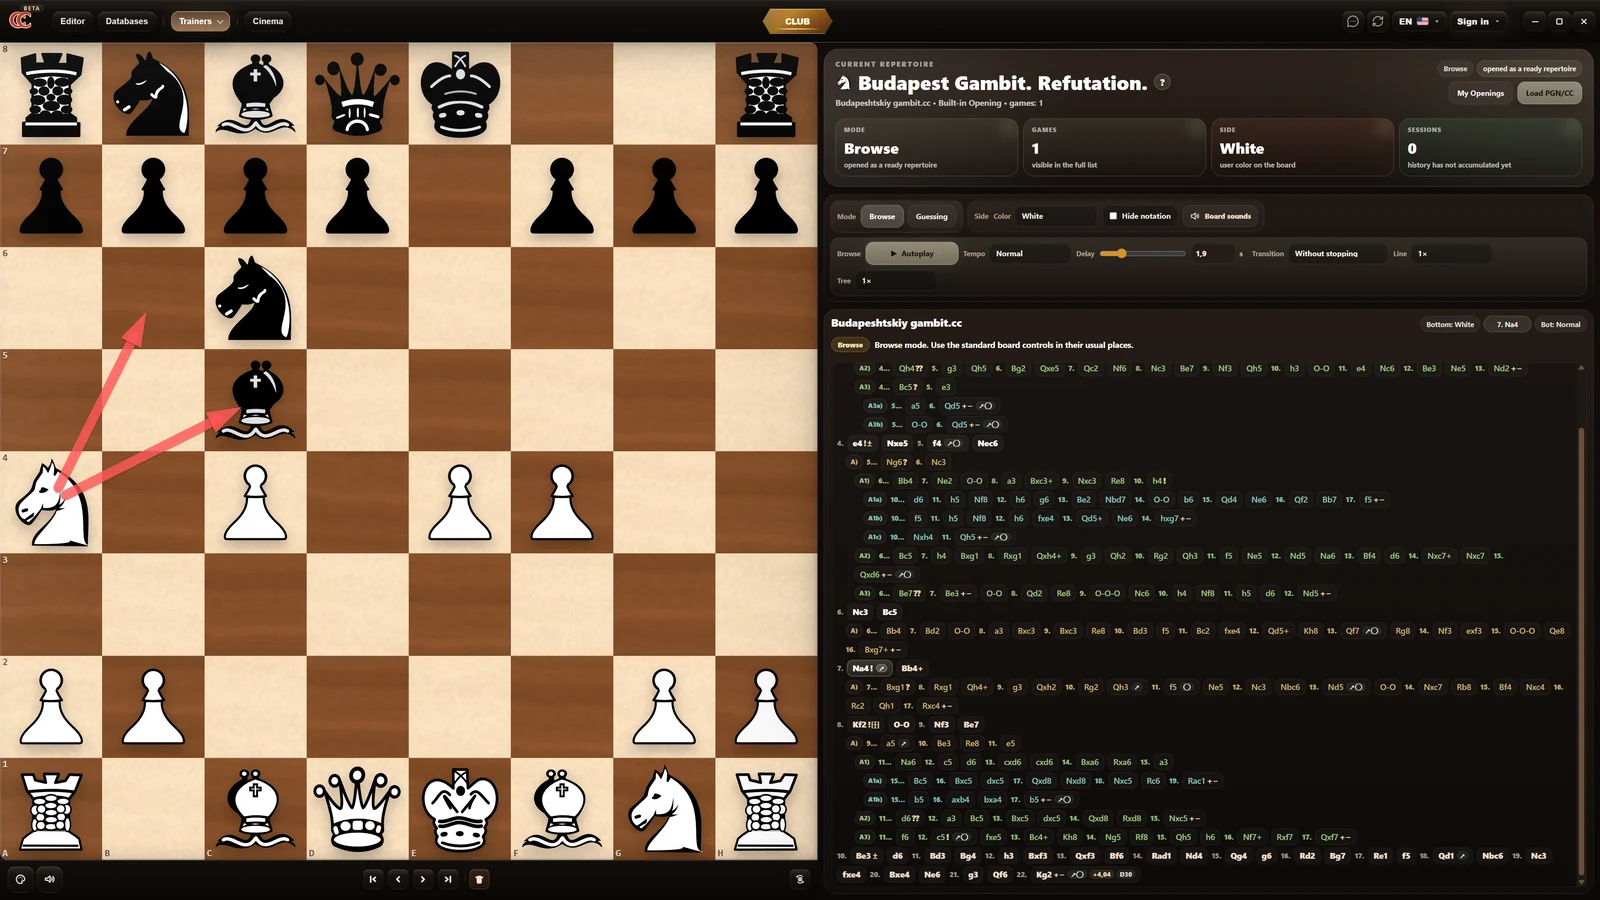Select the white knight on a4
1600x900 pixels.
52,503
